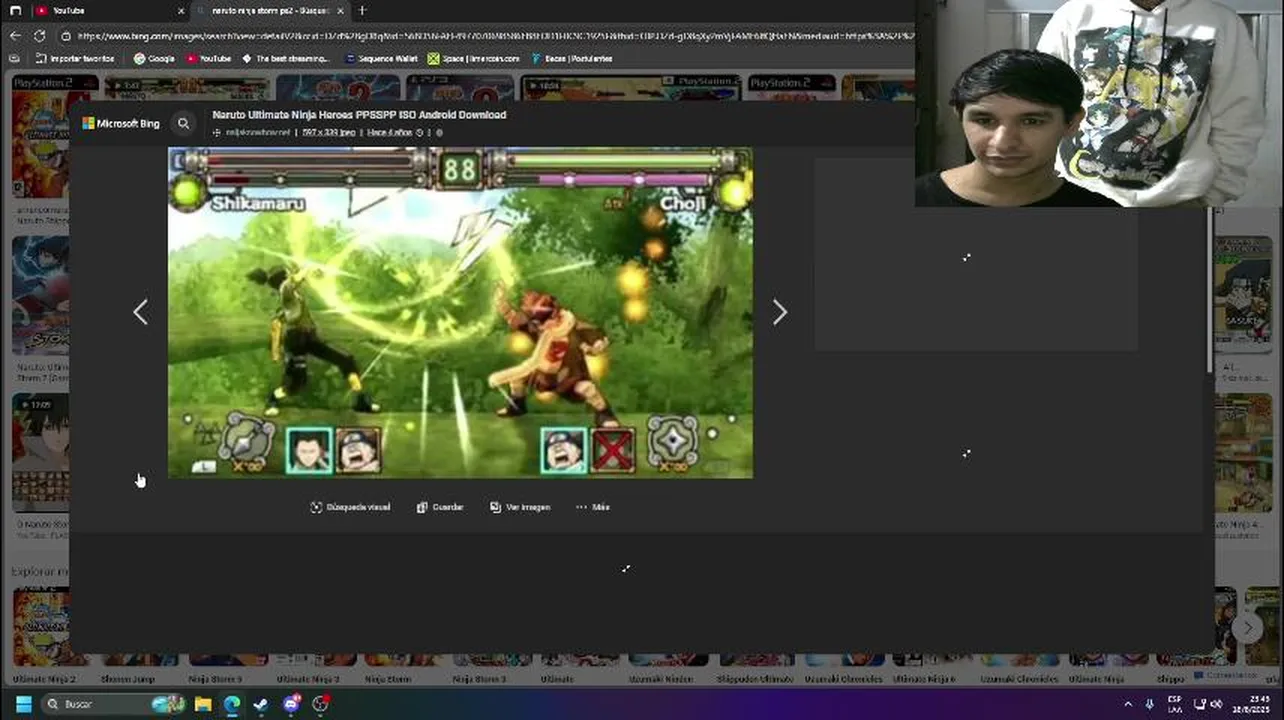Screen dimensions: 1284x720
Task: Click the microphone icon in the system tray
Action: pos(1149,704)
